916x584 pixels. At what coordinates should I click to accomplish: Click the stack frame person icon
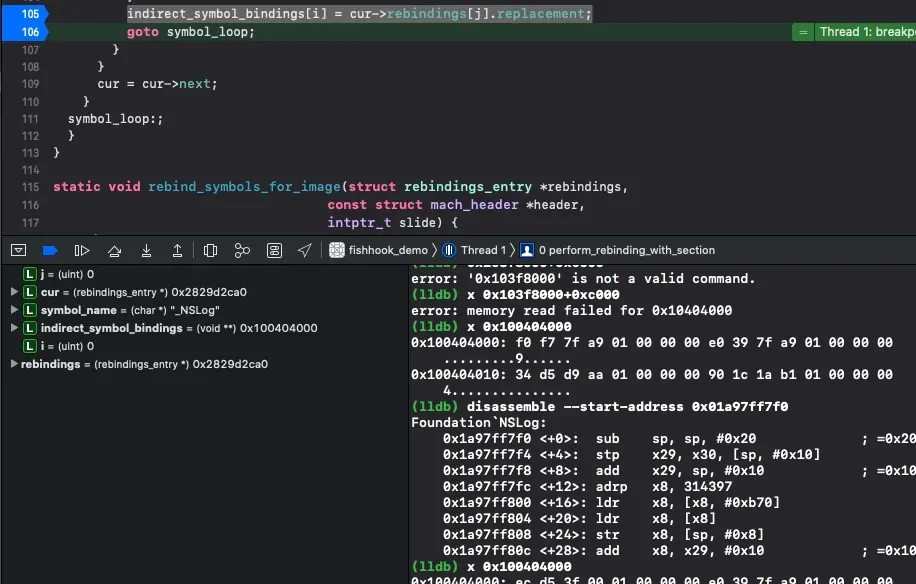pyautogui.click(x=526, y=251)
